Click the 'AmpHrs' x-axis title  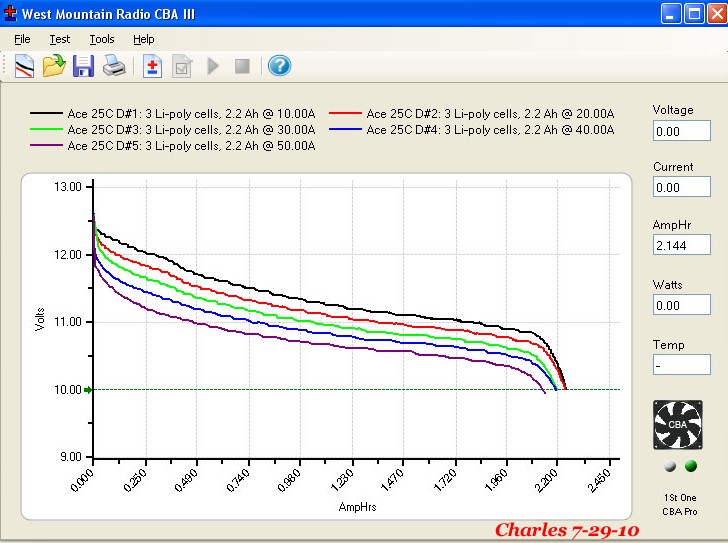point(357,507)
